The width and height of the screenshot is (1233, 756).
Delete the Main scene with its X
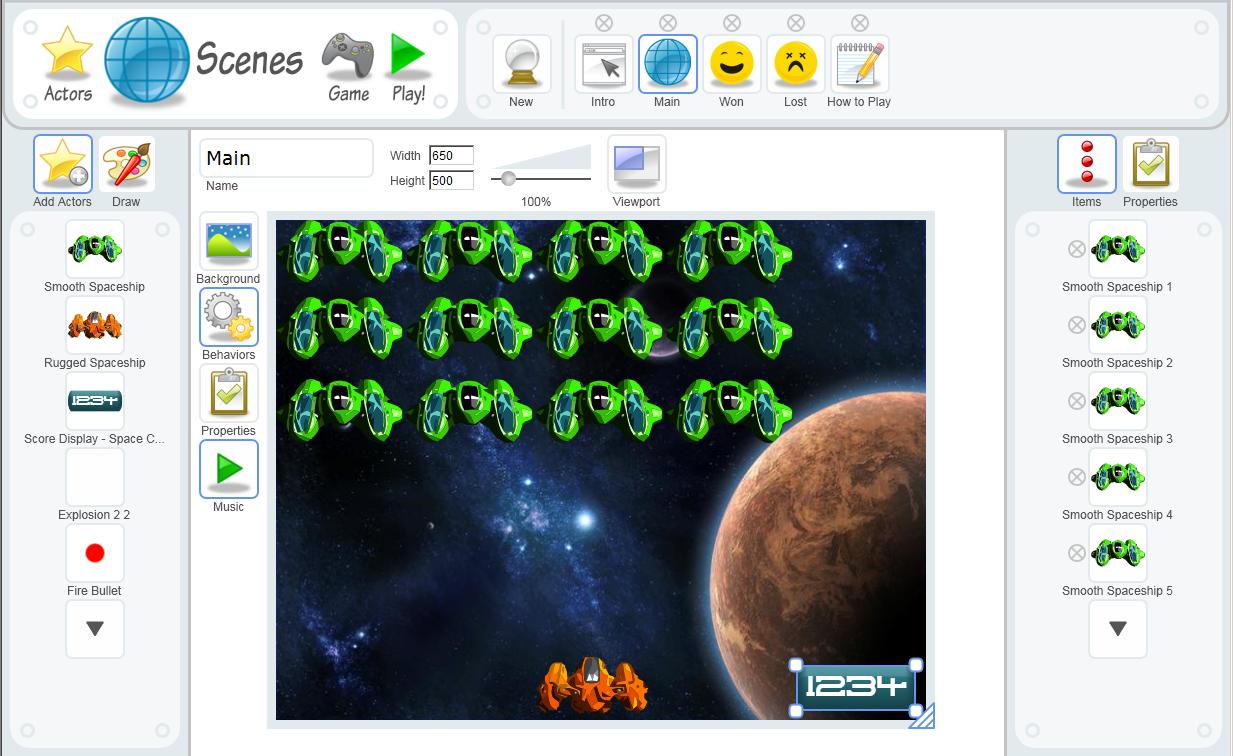click(668, 22)
